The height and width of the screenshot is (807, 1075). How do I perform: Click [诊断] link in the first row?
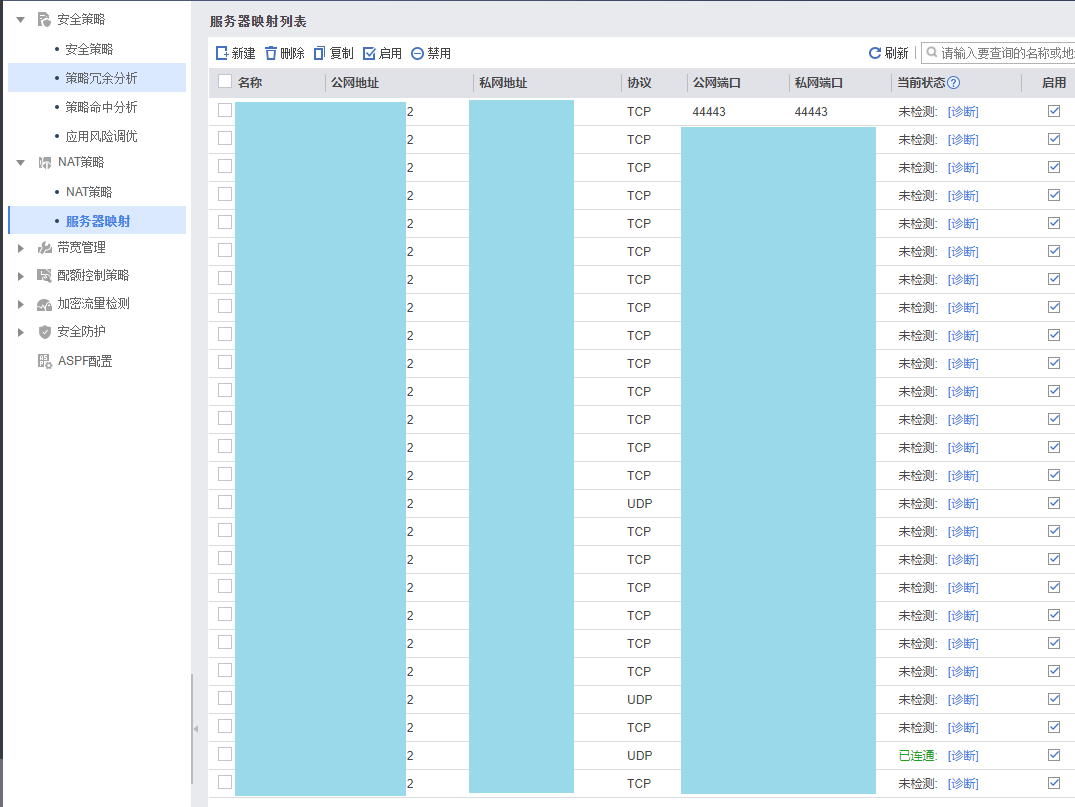(x=963, y=112)
